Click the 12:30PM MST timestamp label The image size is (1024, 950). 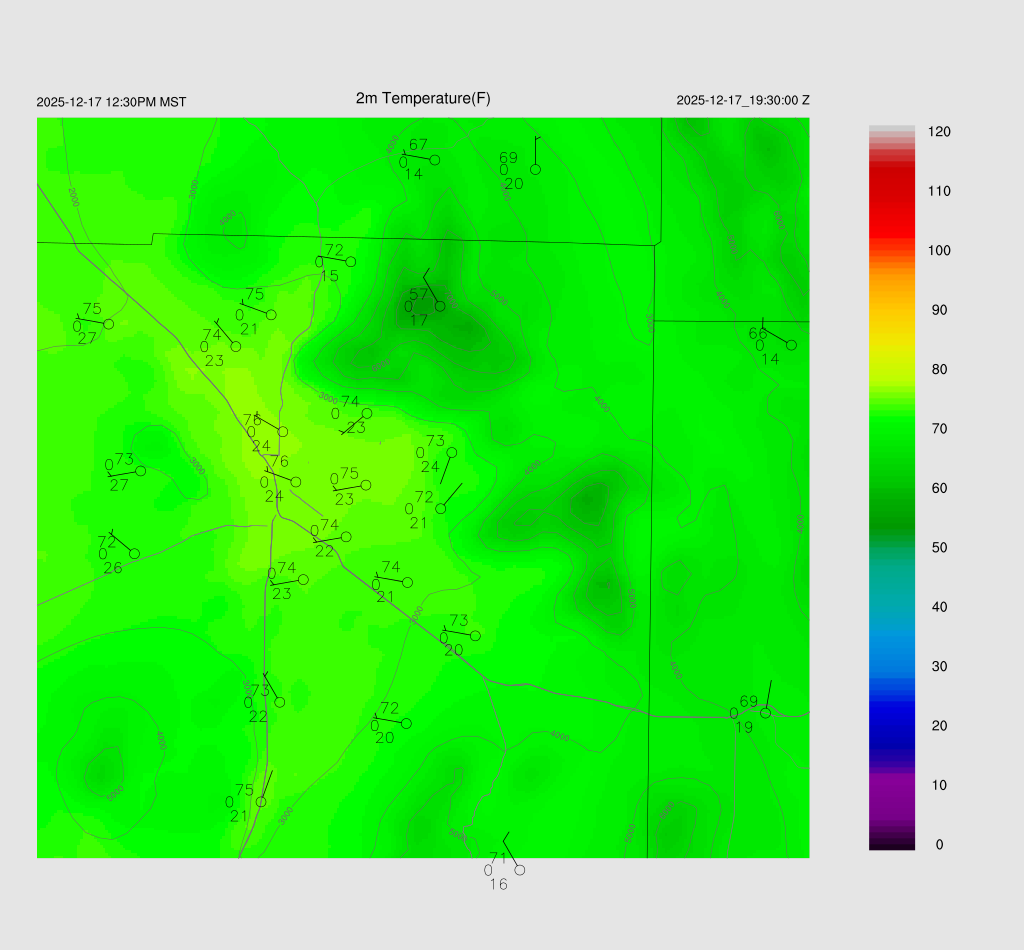pyautogui.click(x=111, y=102)
